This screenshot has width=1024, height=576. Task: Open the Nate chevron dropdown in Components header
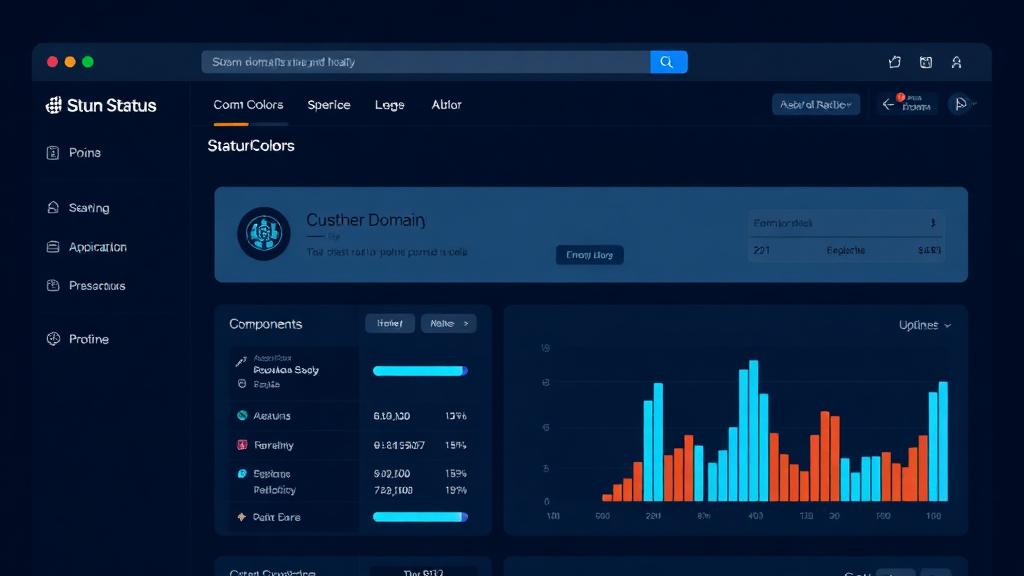click(x=448, y=323)
